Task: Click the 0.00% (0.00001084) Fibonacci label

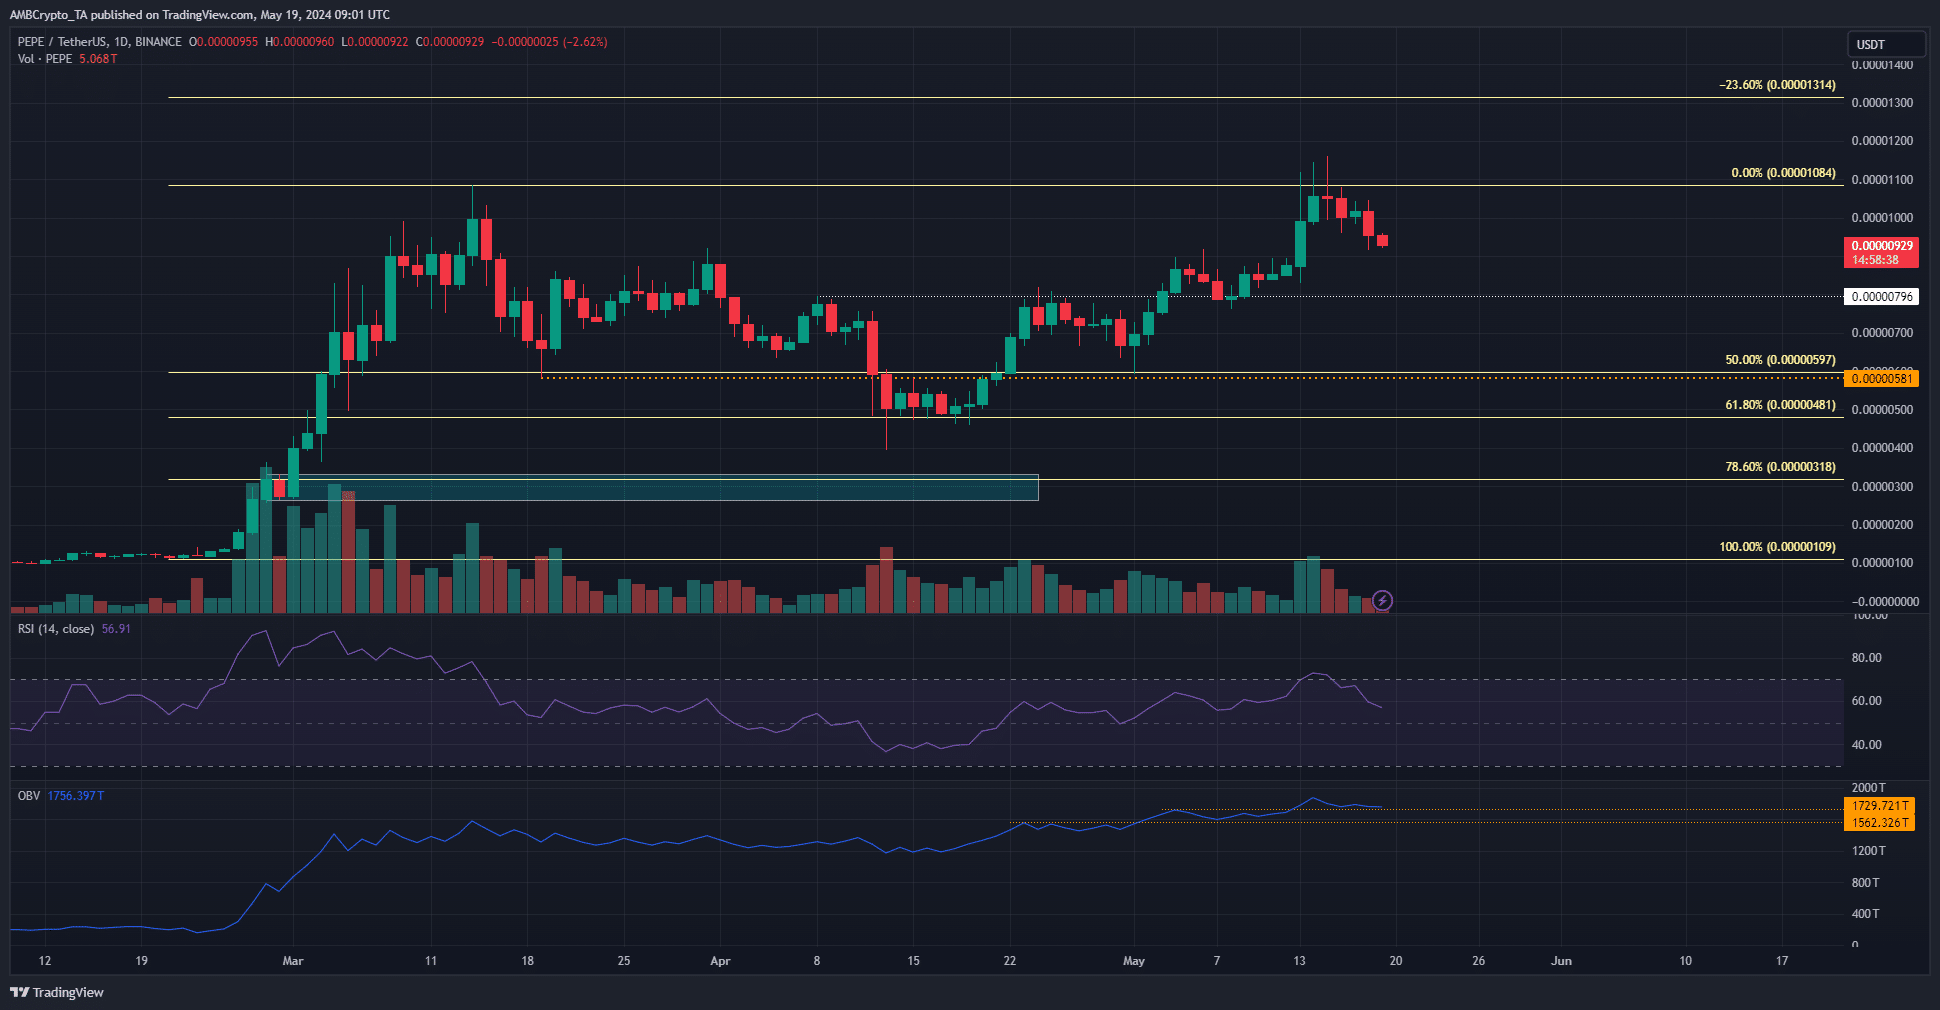Action: (1783, 173)
